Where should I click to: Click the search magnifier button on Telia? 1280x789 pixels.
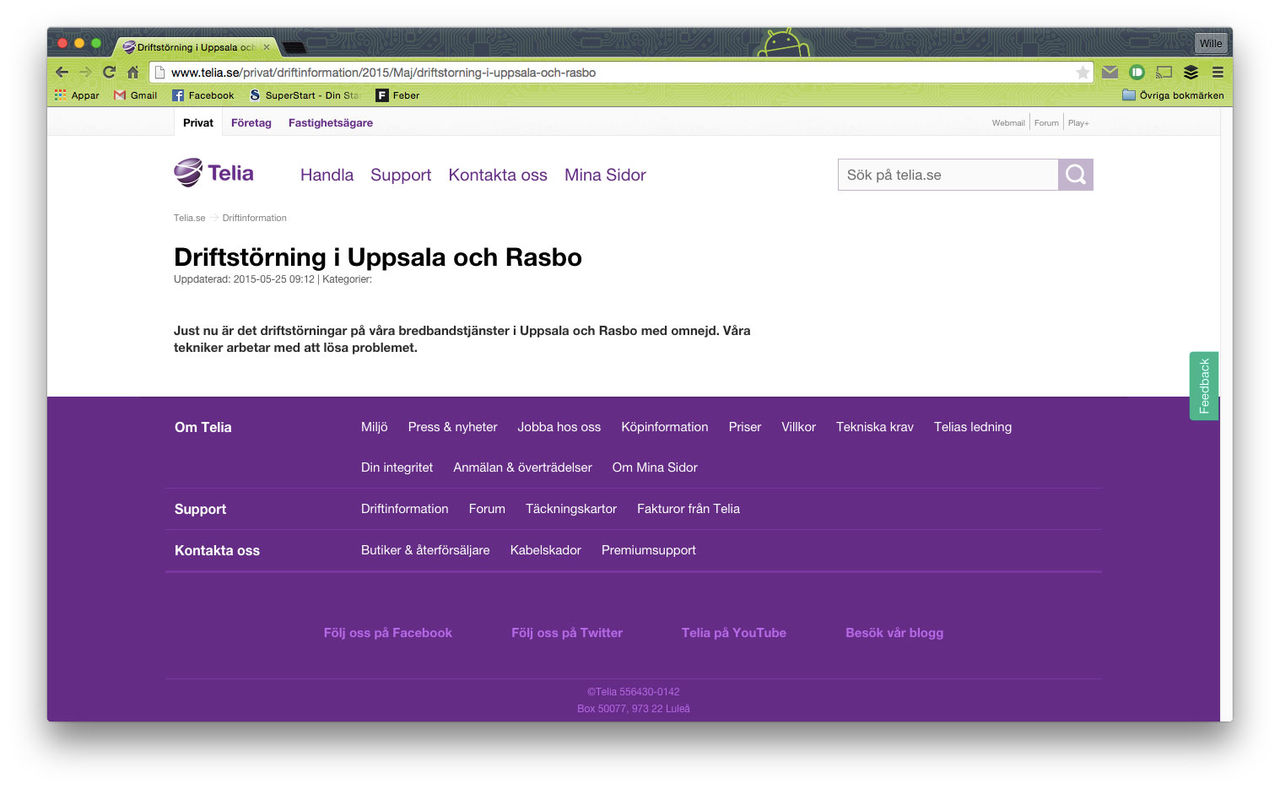pyautogui.click(x=1076, y=174)
